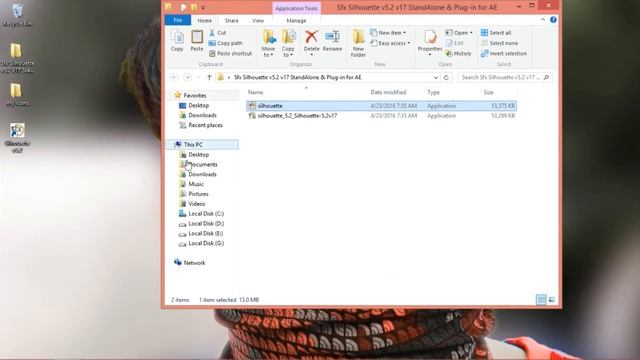This screenshot has height=360, width=640.
Task: Open Desktop under Favorites
Action: coord(198,105)
